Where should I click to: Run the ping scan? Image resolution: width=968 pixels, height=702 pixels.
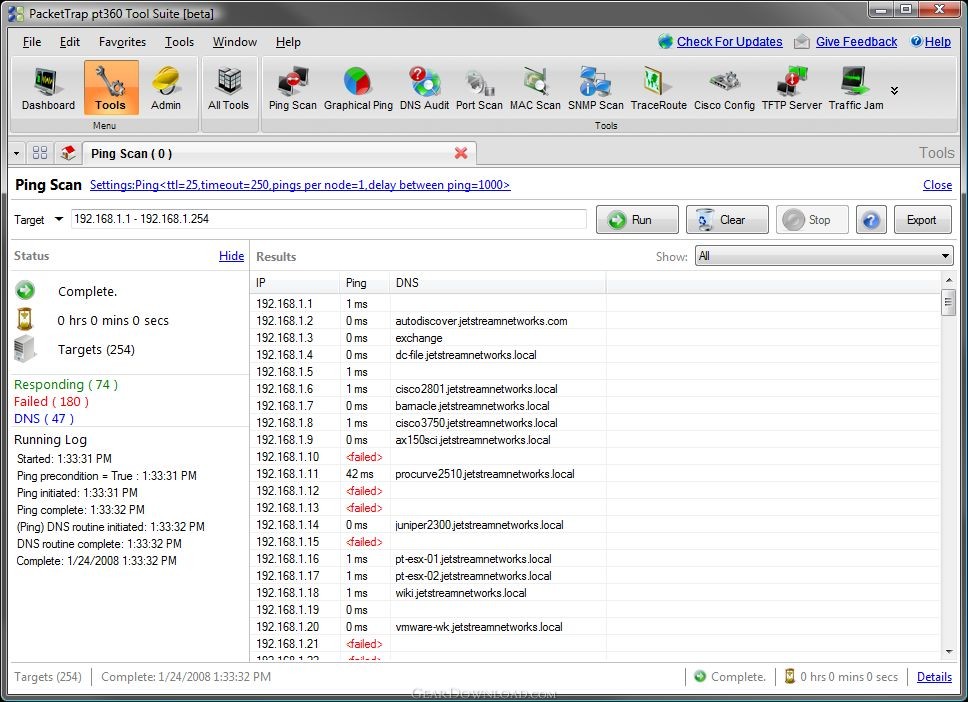click(x=637, y=220)
